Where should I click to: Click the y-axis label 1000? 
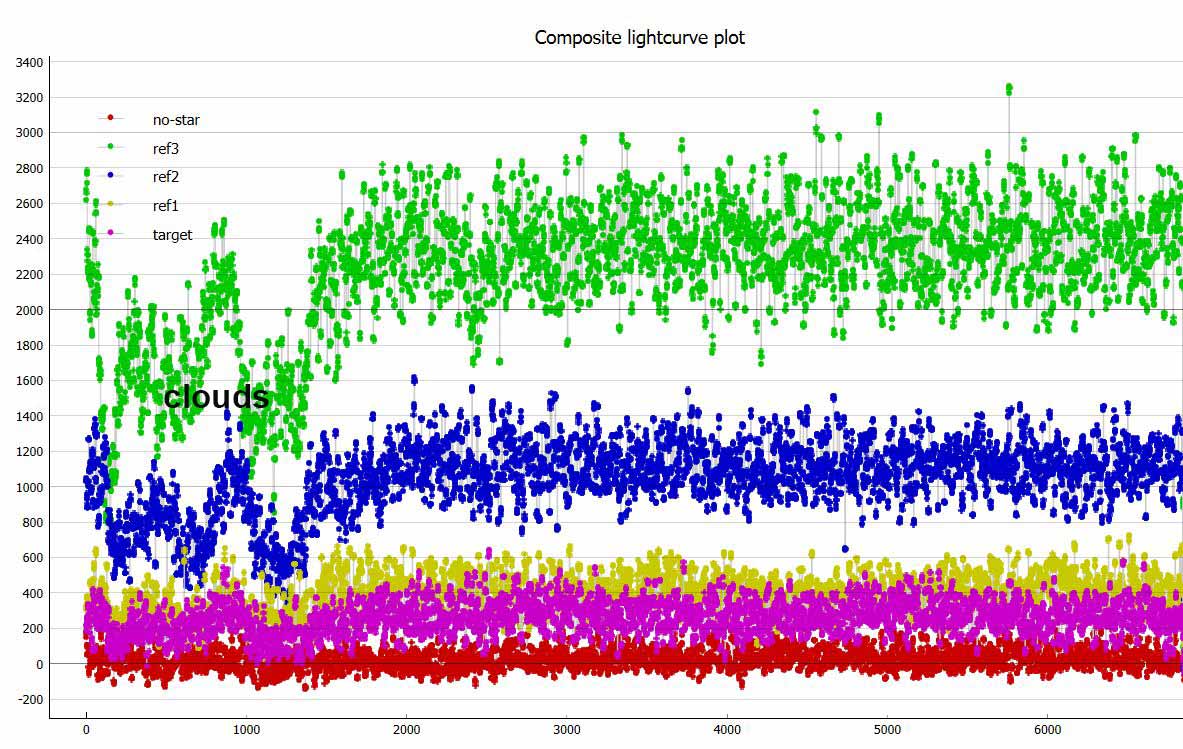coord(29,487)
